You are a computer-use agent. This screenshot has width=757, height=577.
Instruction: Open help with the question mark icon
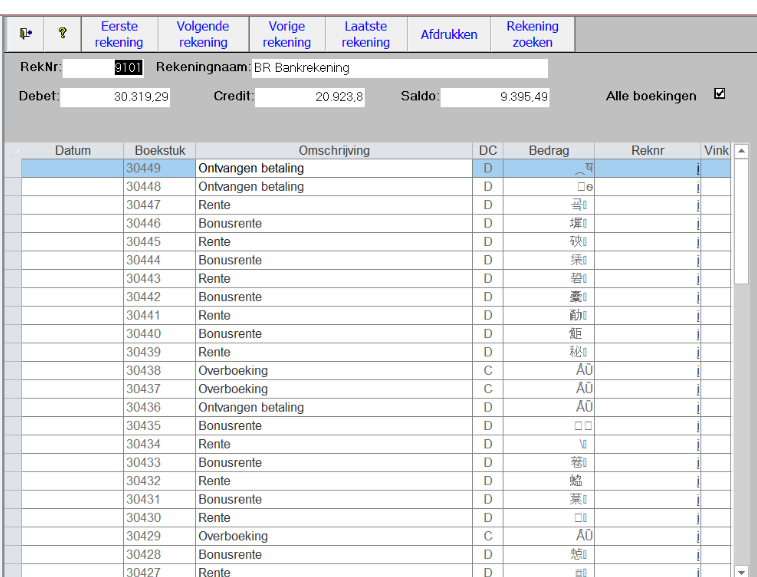tap(62, 34)
